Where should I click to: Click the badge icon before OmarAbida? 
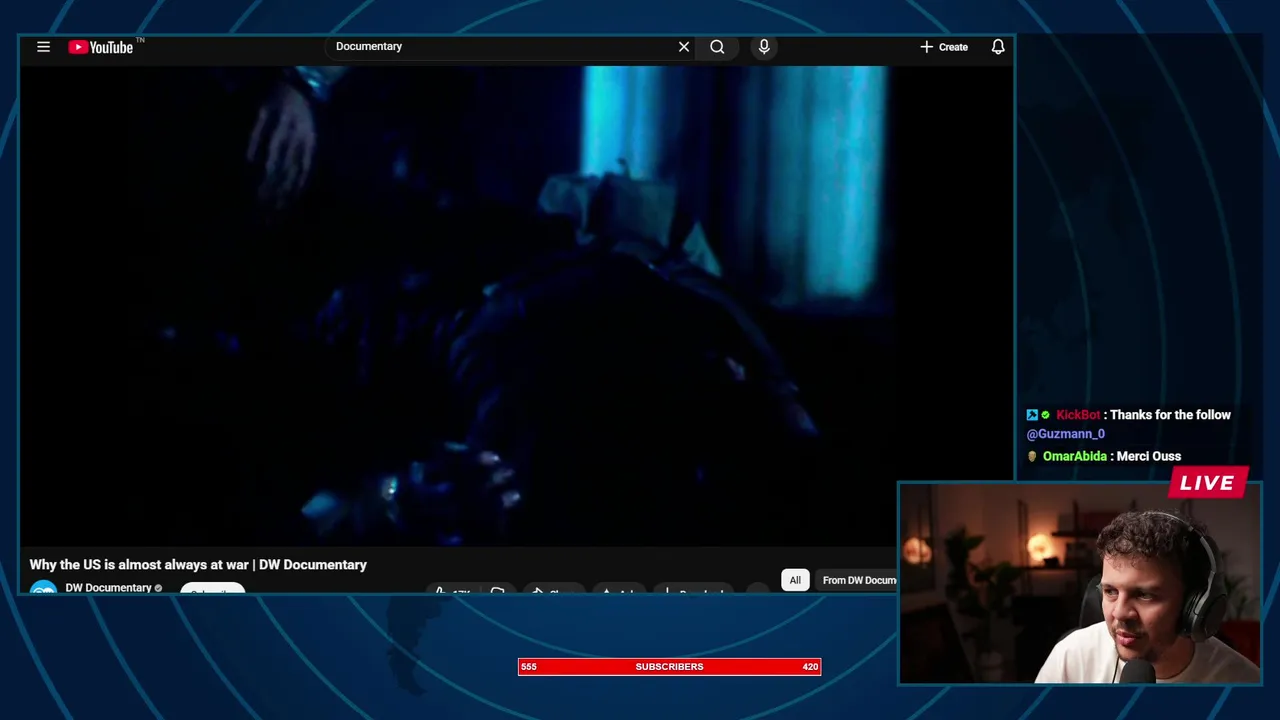point(1032,456)
